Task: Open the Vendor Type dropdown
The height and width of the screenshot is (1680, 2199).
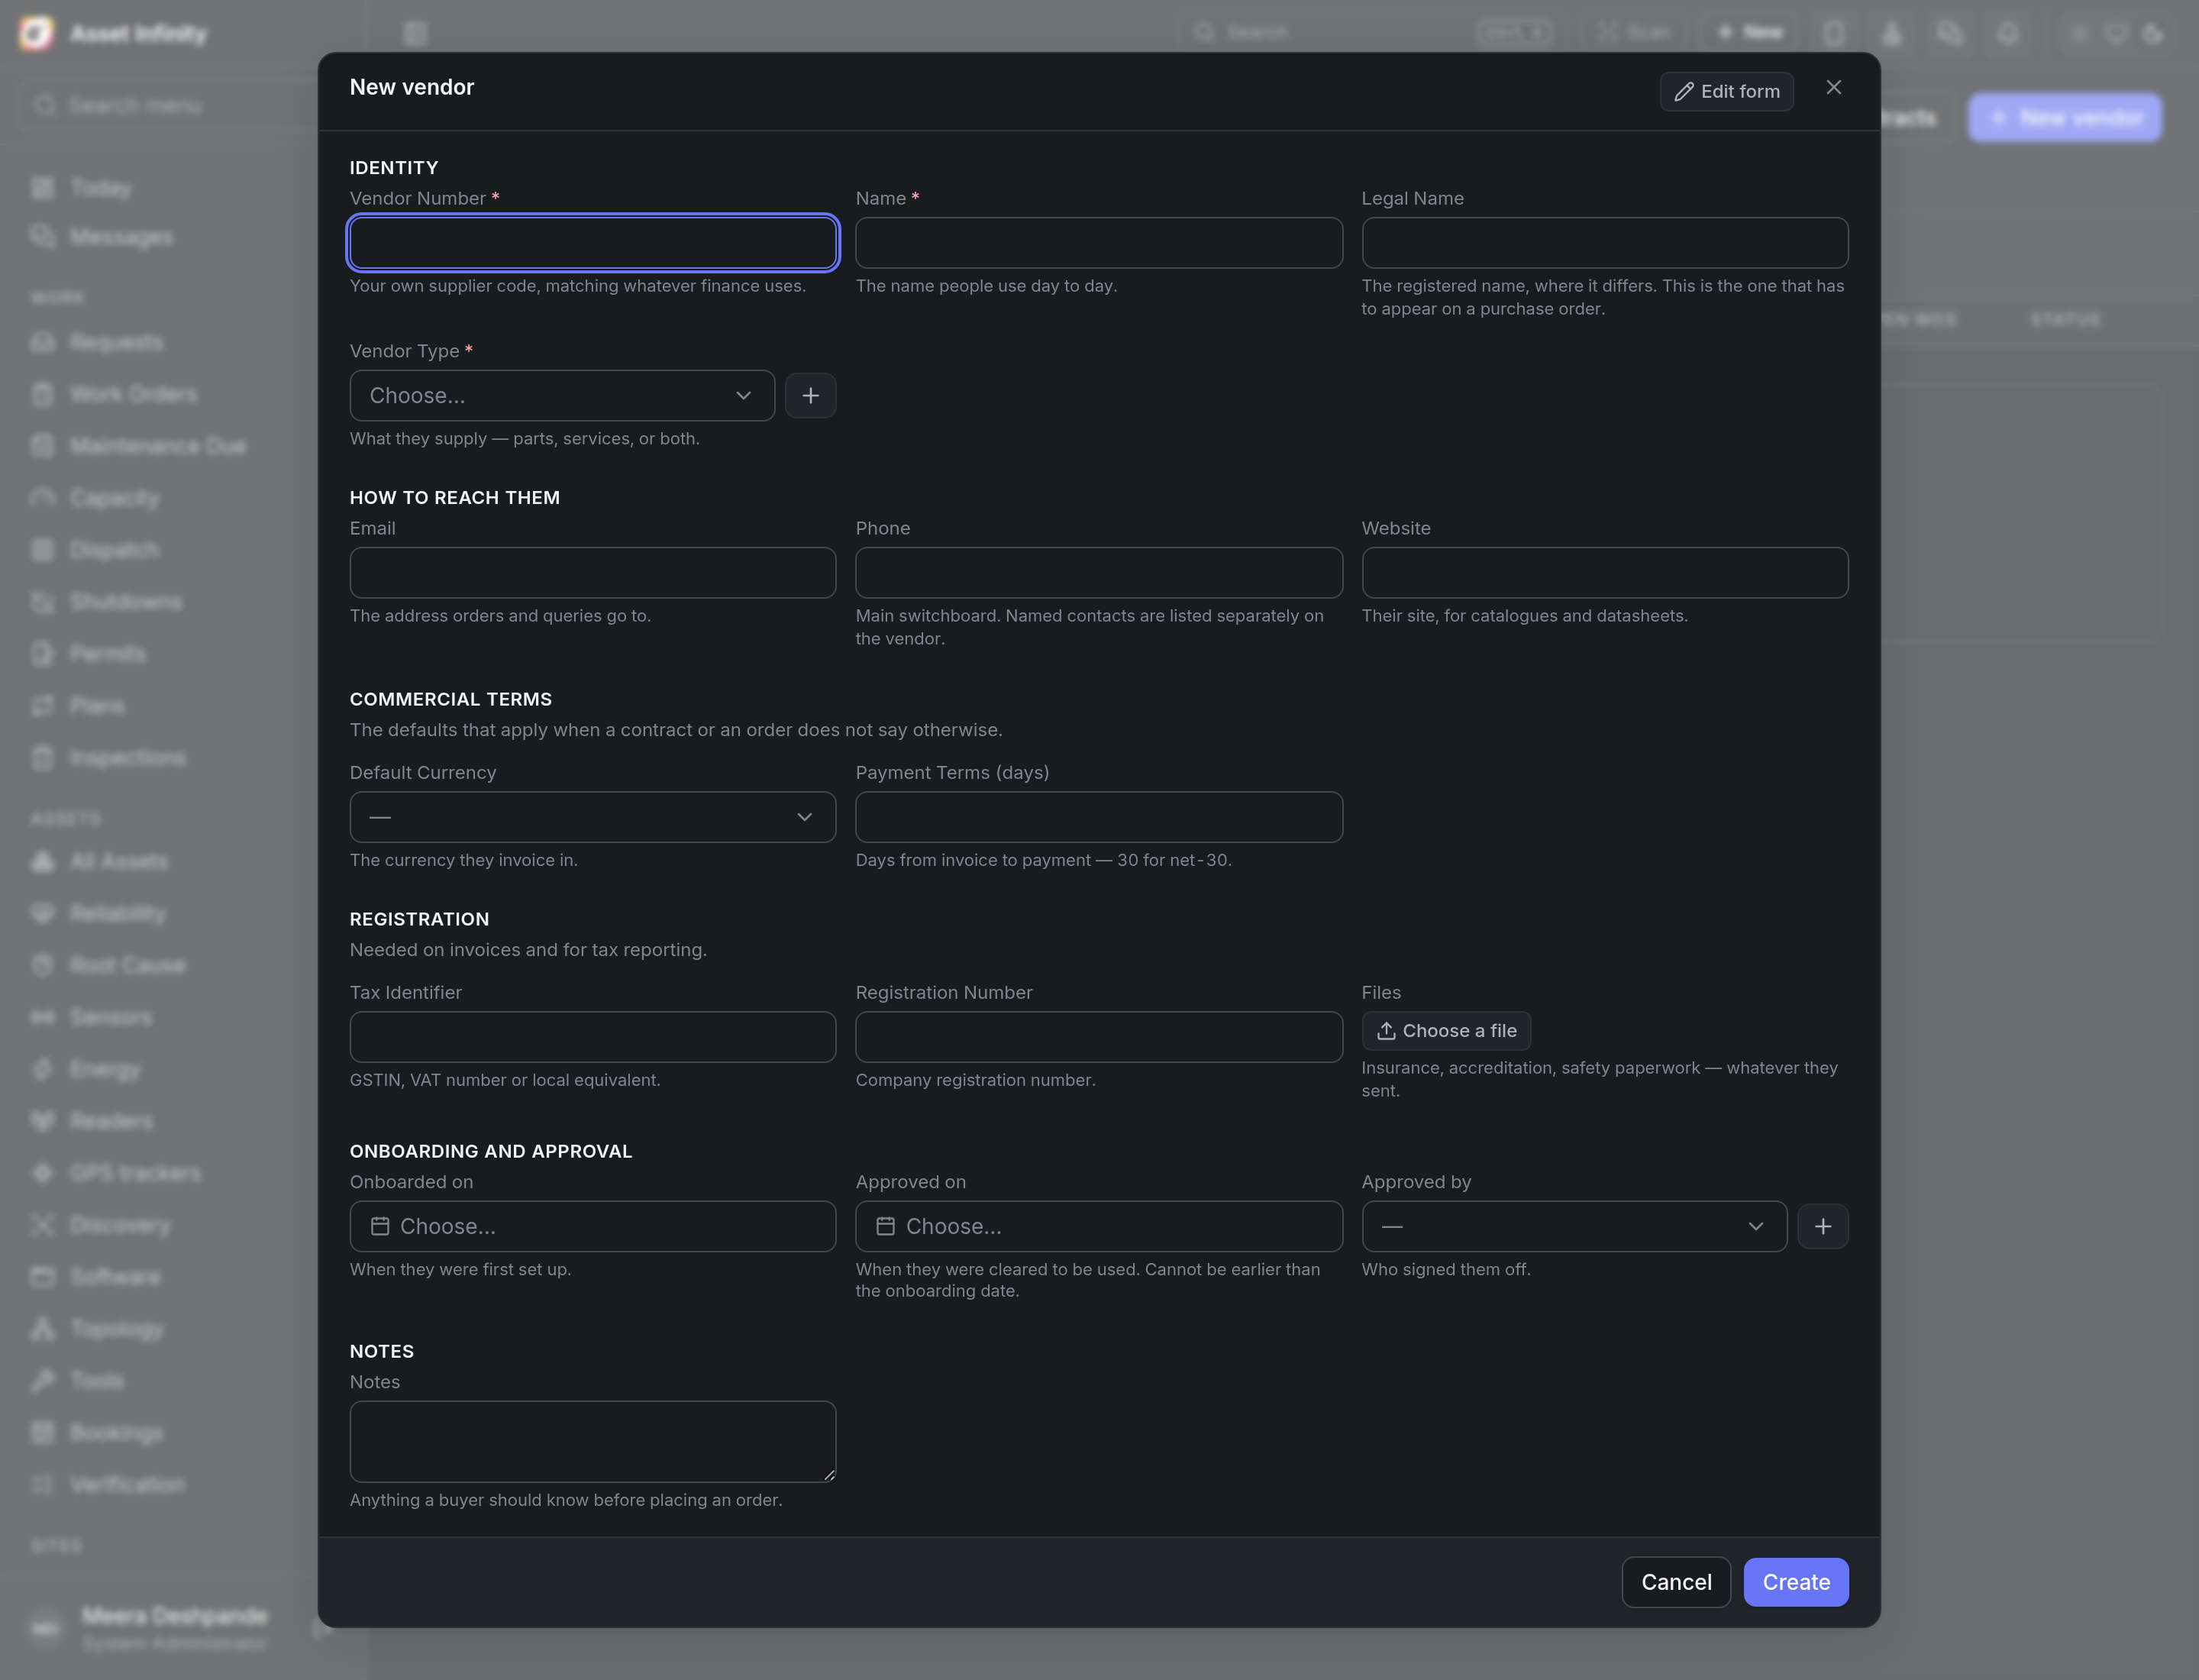Action: [561, 395]
